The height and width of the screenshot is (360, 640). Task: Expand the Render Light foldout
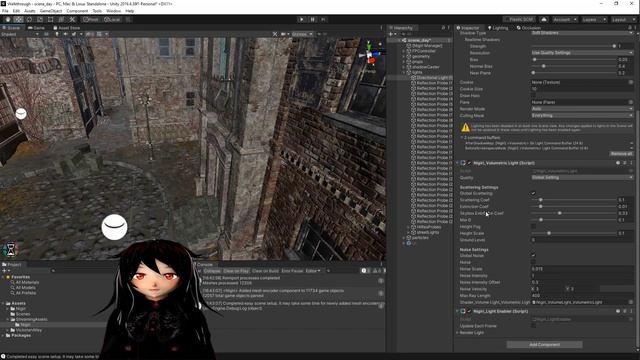click(458, 333)
